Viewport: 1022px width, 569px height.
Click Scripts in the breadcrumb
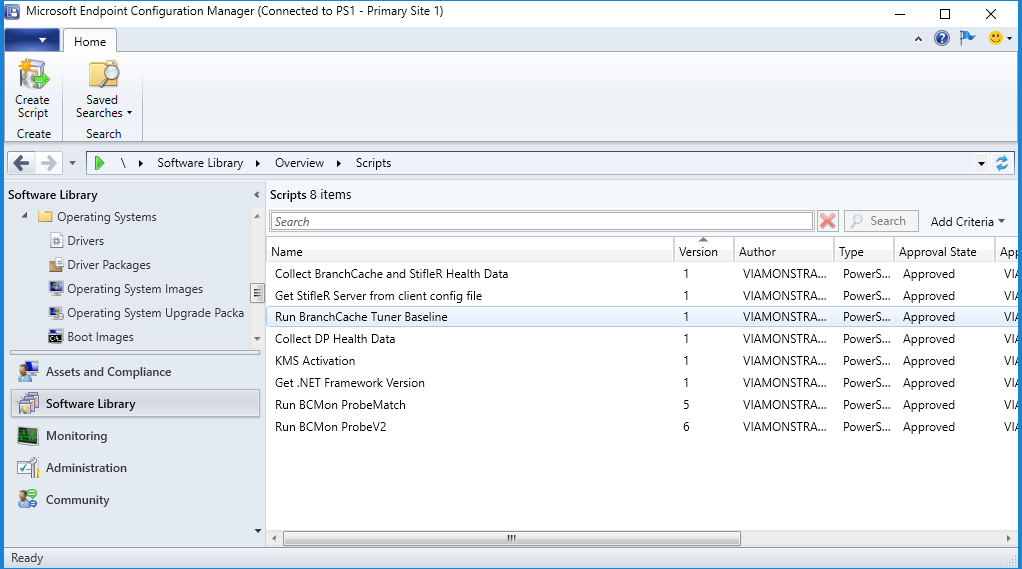(x=373, y=163)
